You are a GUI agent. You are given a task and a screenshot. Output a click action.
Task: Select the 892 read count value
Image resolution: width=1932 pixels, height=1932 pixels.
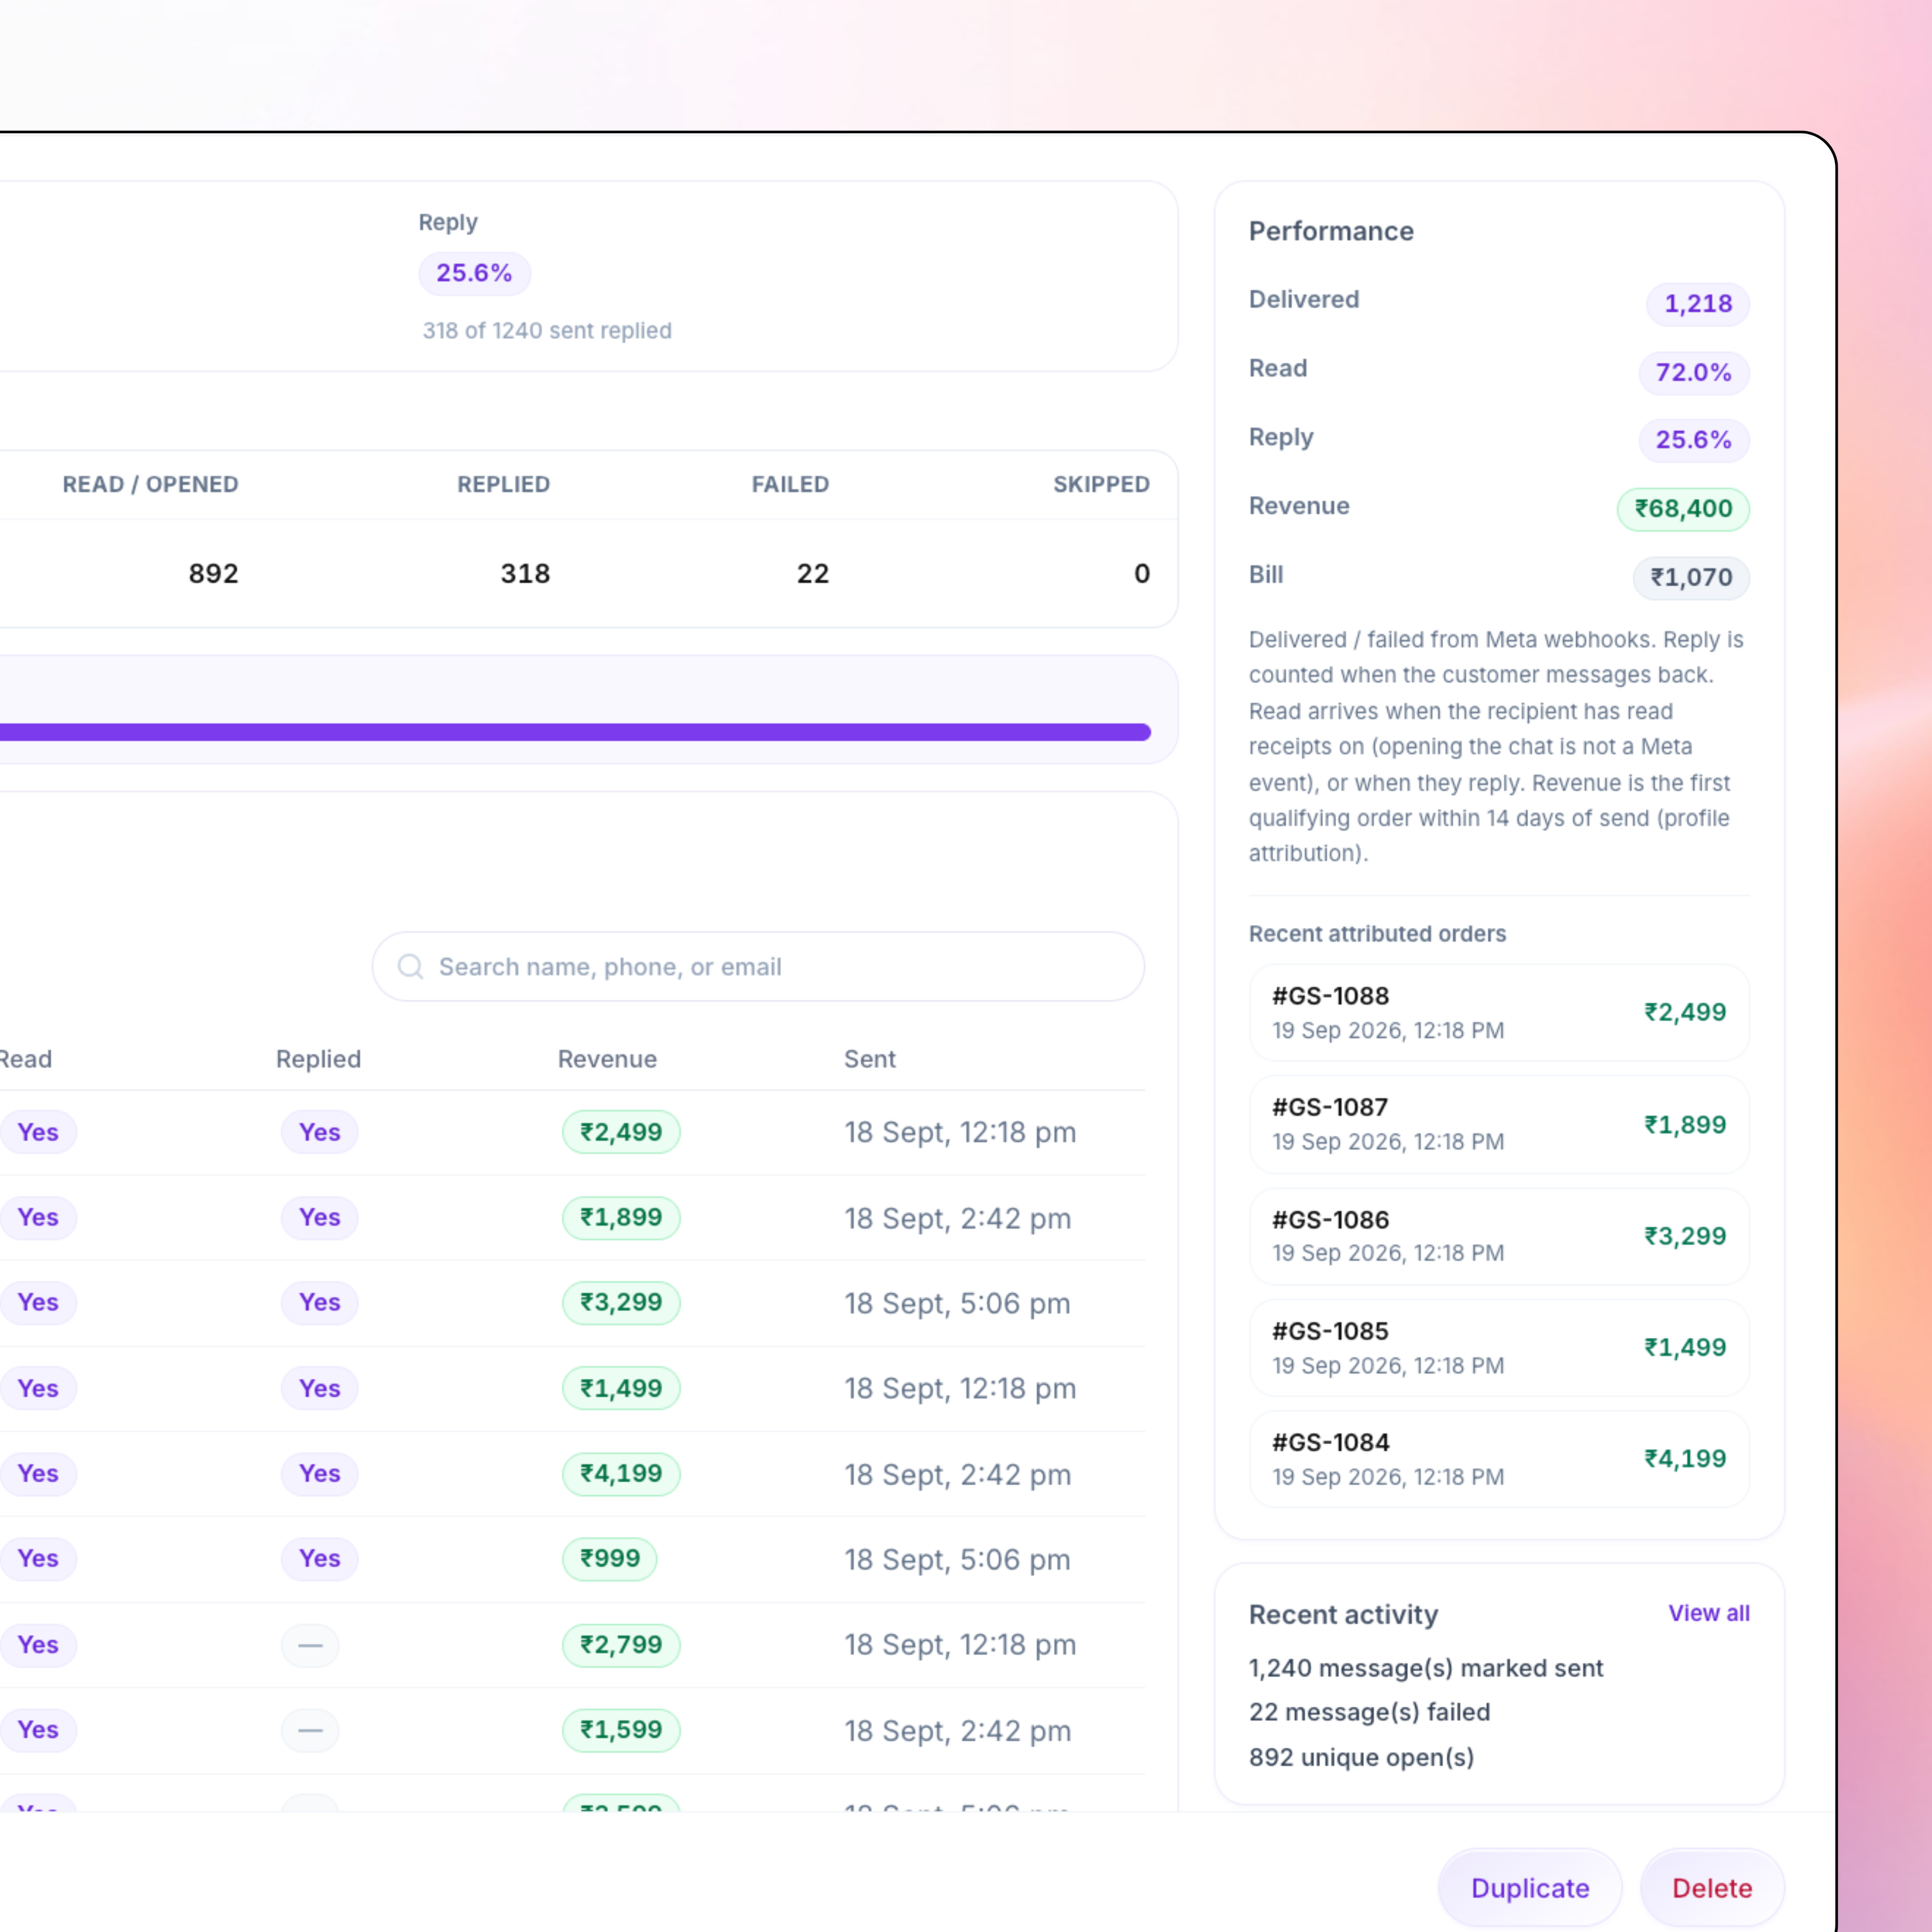pyautogui.click(x=213, y=573)
